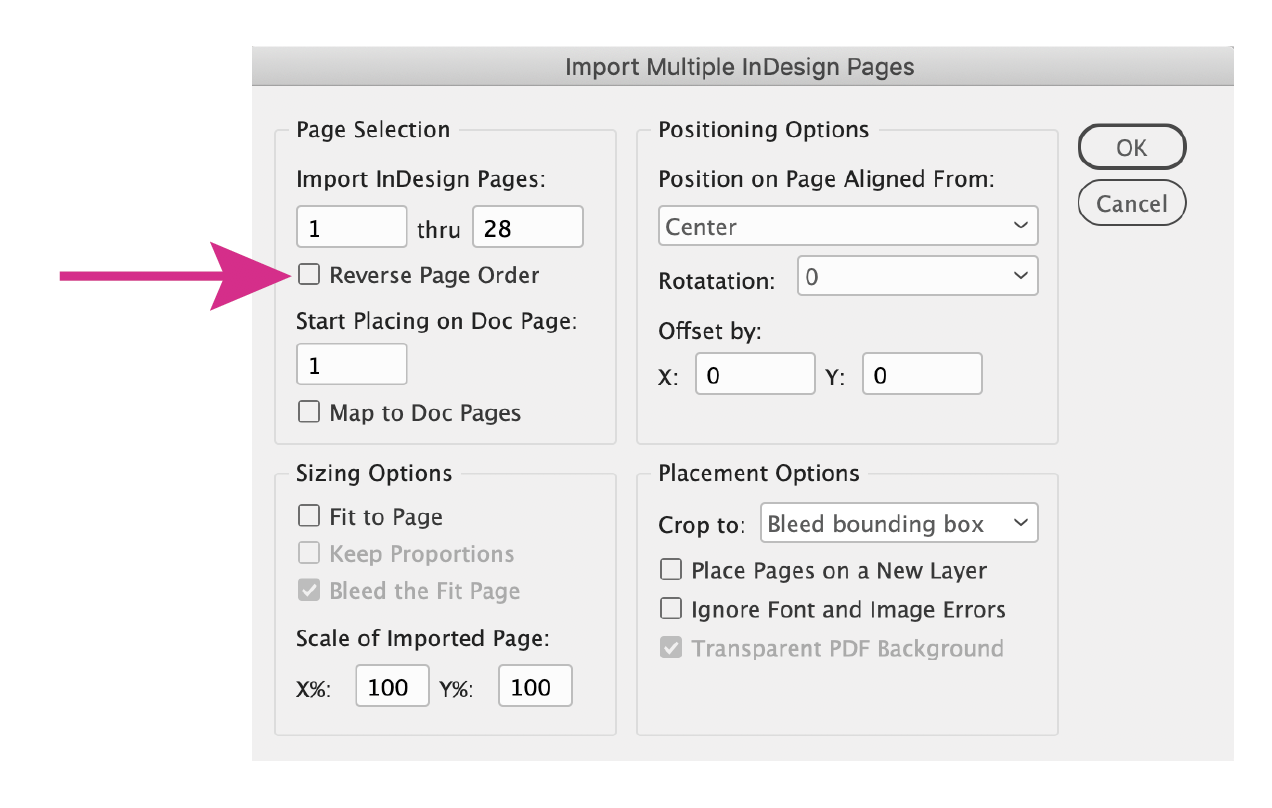
Task: Check Place Pages on a New Layer
Action: click(x=672, y=570)
